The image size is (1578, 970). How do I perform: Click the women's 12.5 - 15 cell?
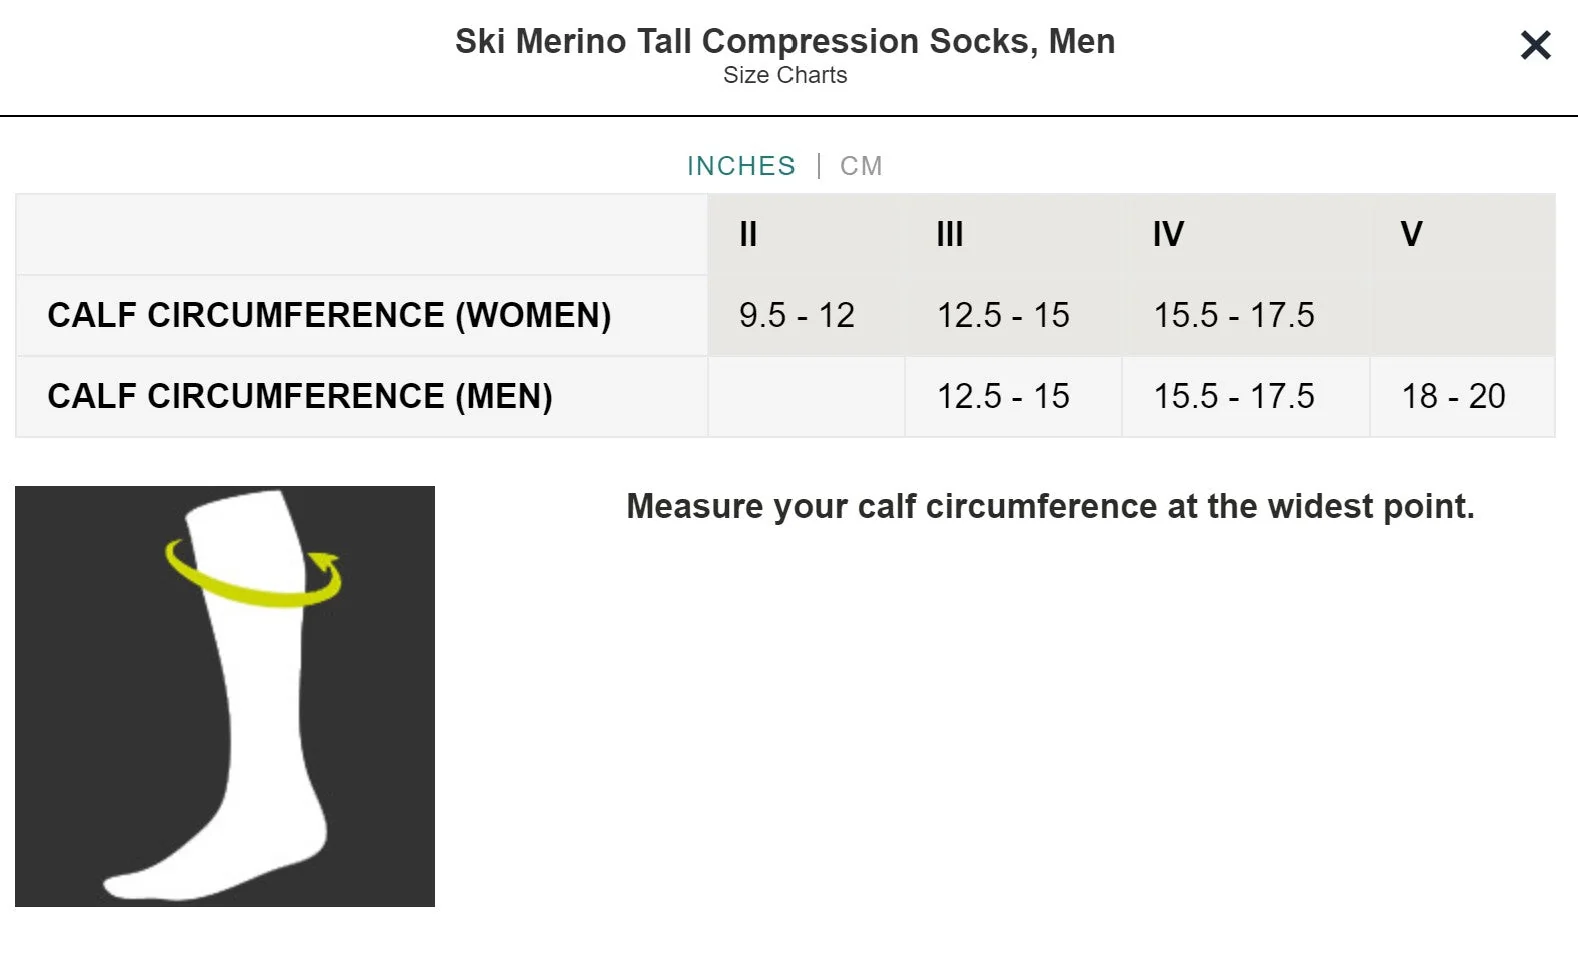pos(1013,315)
